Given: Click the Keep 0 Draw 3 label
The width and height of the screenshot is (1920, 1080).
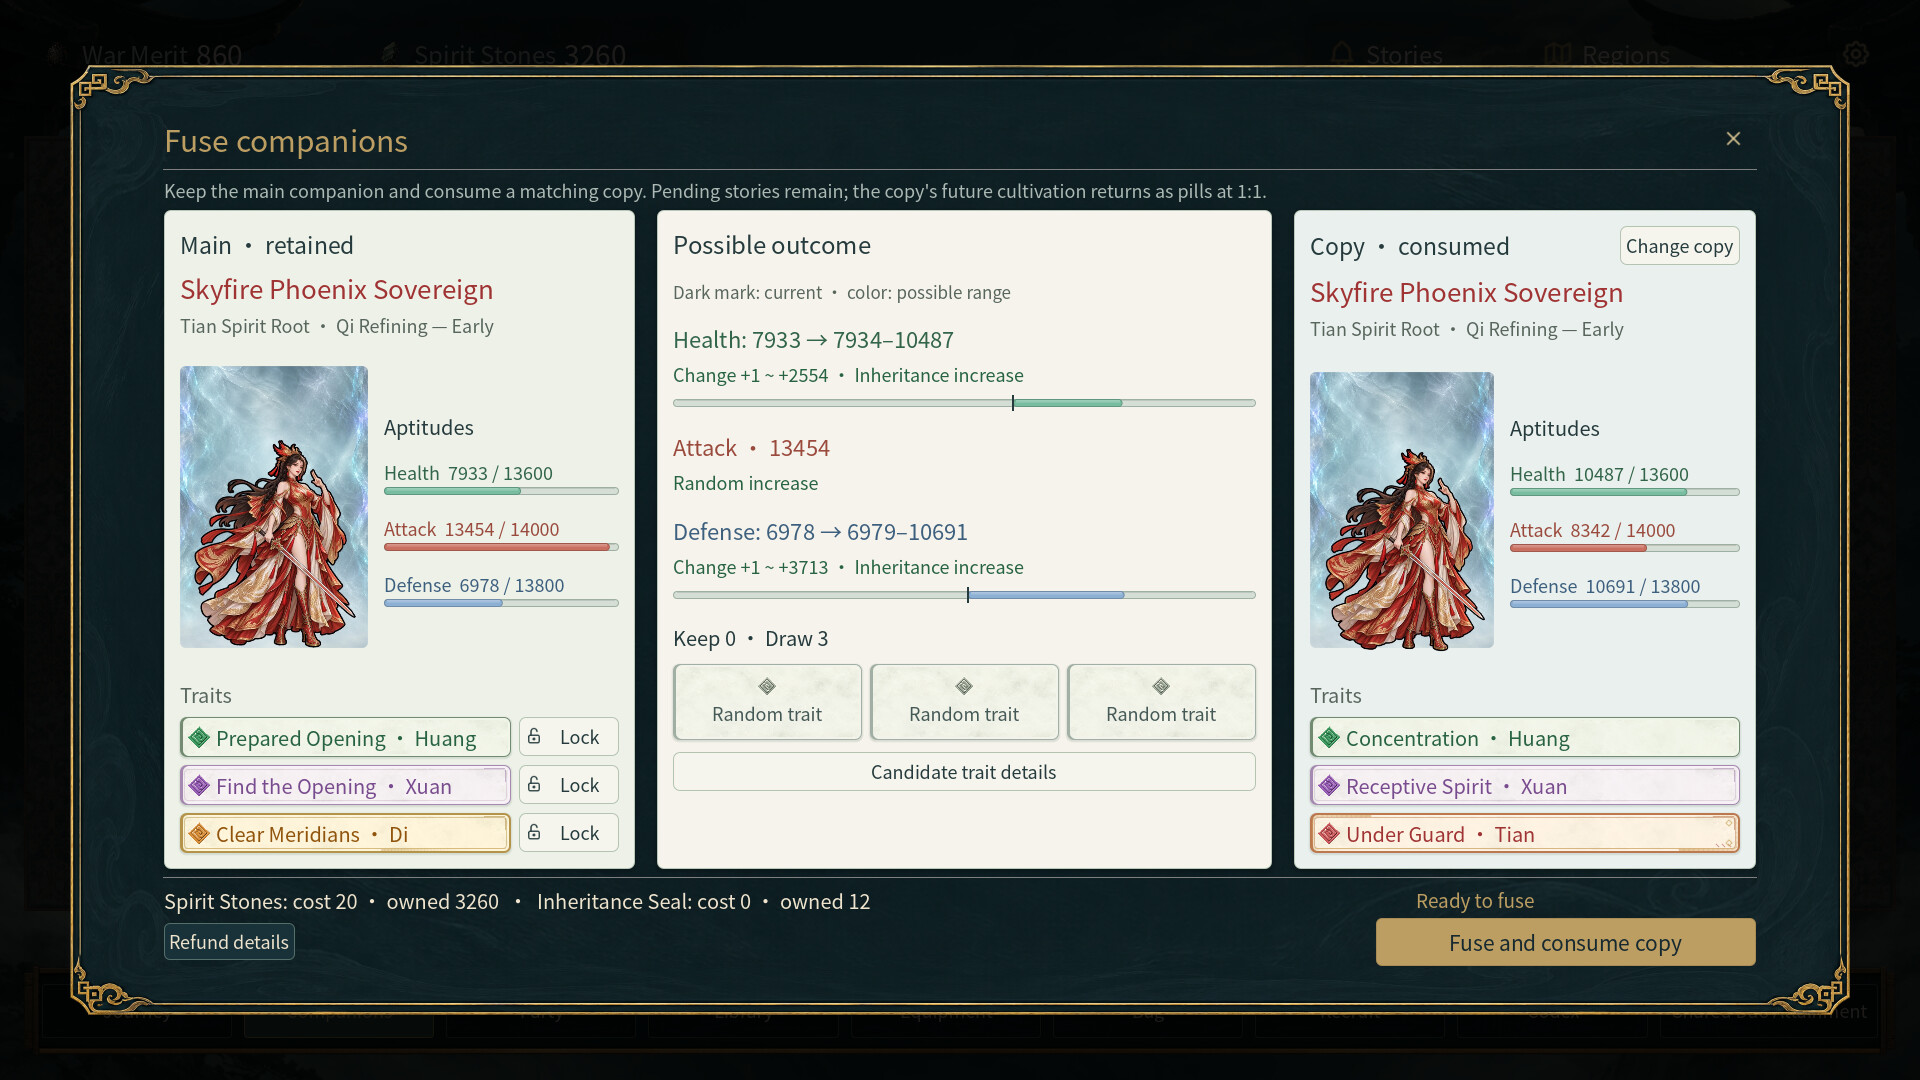Looking at the screenshot, I should [x=750, y=639].
